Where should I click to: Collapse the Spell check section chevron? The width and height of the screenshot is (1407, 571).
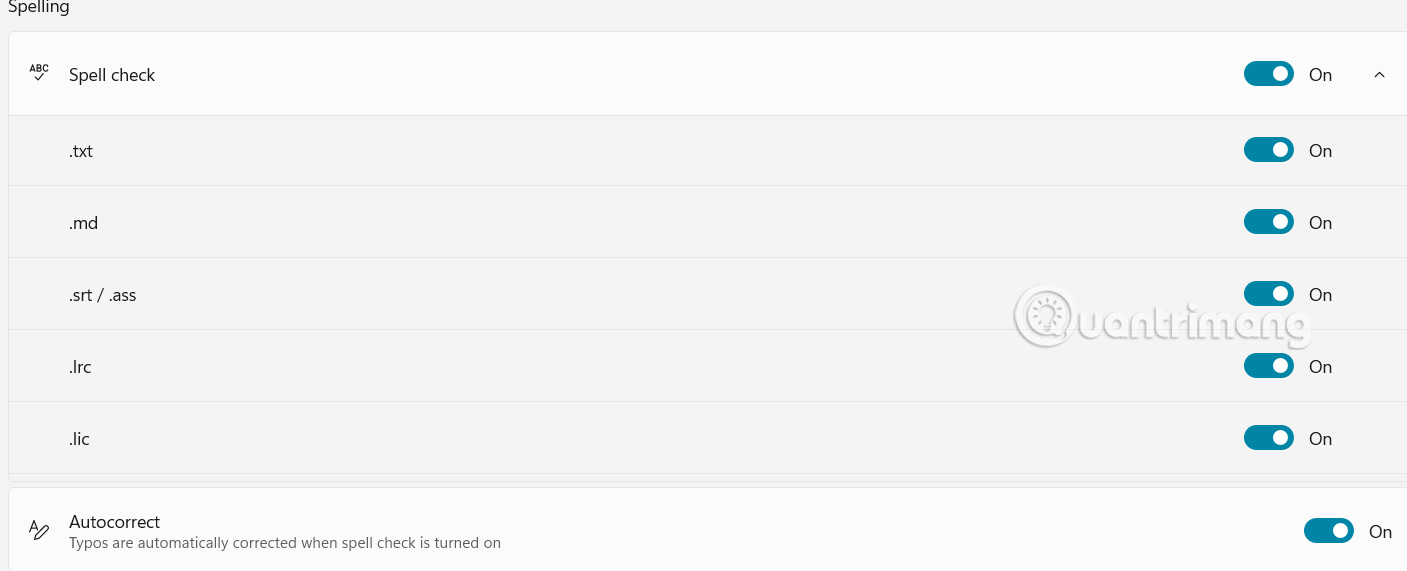point(1379,74)
